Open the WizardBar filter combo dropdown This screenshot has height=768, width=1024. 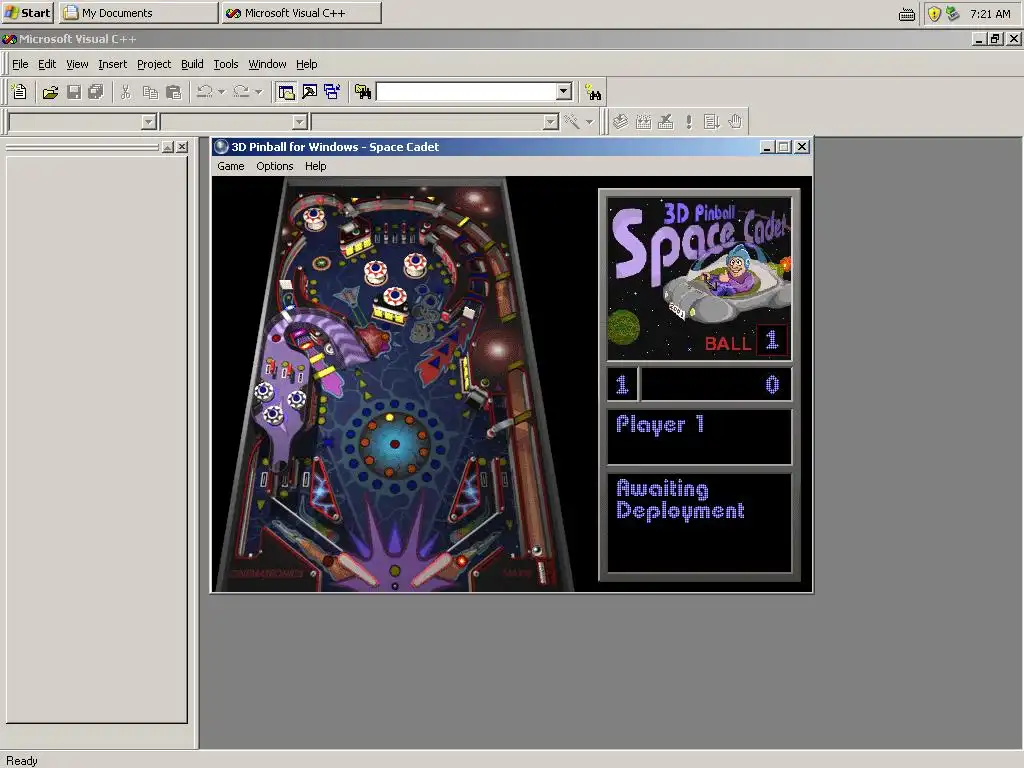(x=300, y=121)
